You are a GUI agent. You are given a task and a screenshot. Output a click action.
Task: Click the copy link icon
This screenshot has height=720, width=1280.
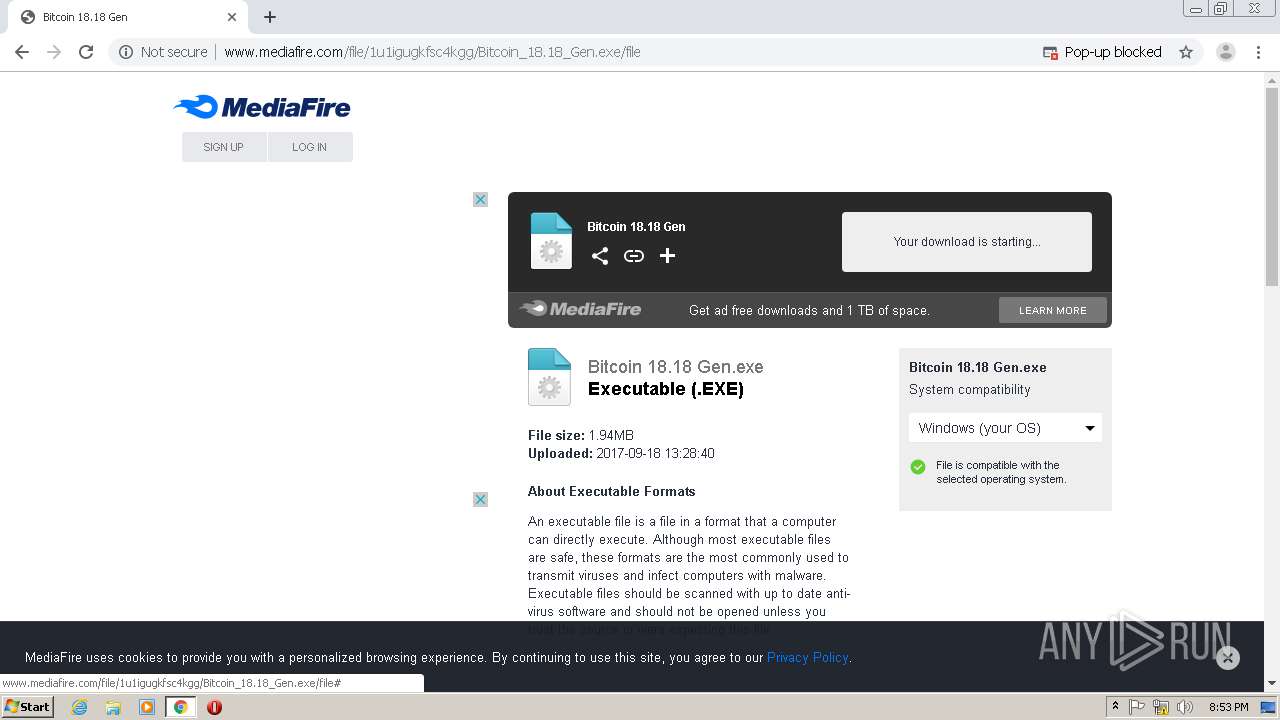click(634, 256)
